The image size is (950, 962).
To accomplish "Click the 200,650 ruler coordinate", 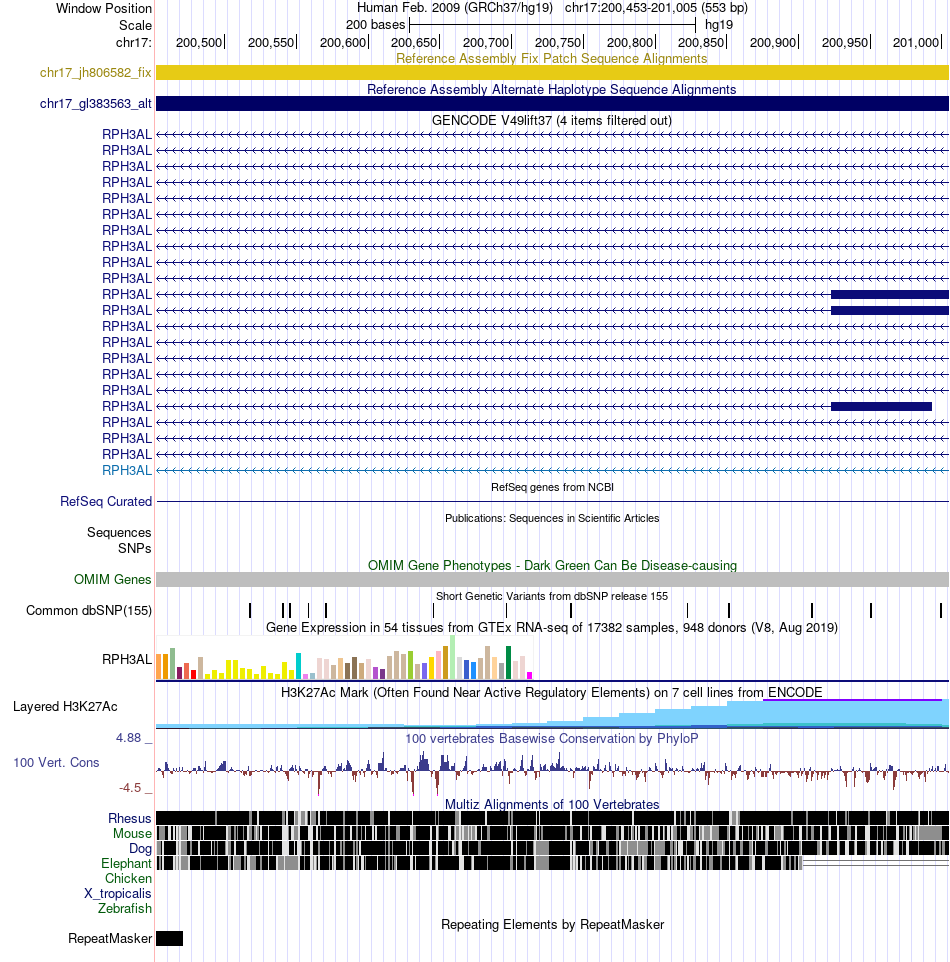I will point(414,42).
